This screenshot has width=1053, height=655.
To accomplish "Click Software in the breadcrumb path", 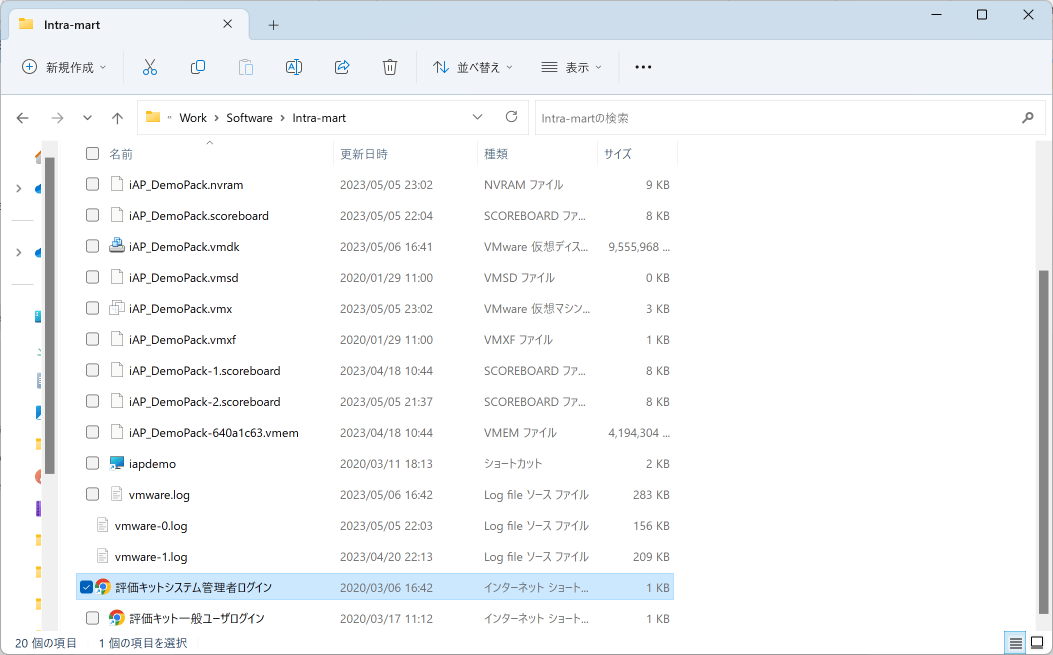I will (249, 118).
